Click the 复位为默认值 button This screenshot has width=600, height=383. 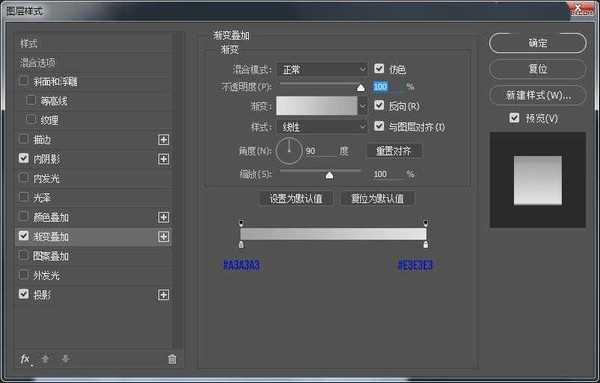[x=377, y=199]
